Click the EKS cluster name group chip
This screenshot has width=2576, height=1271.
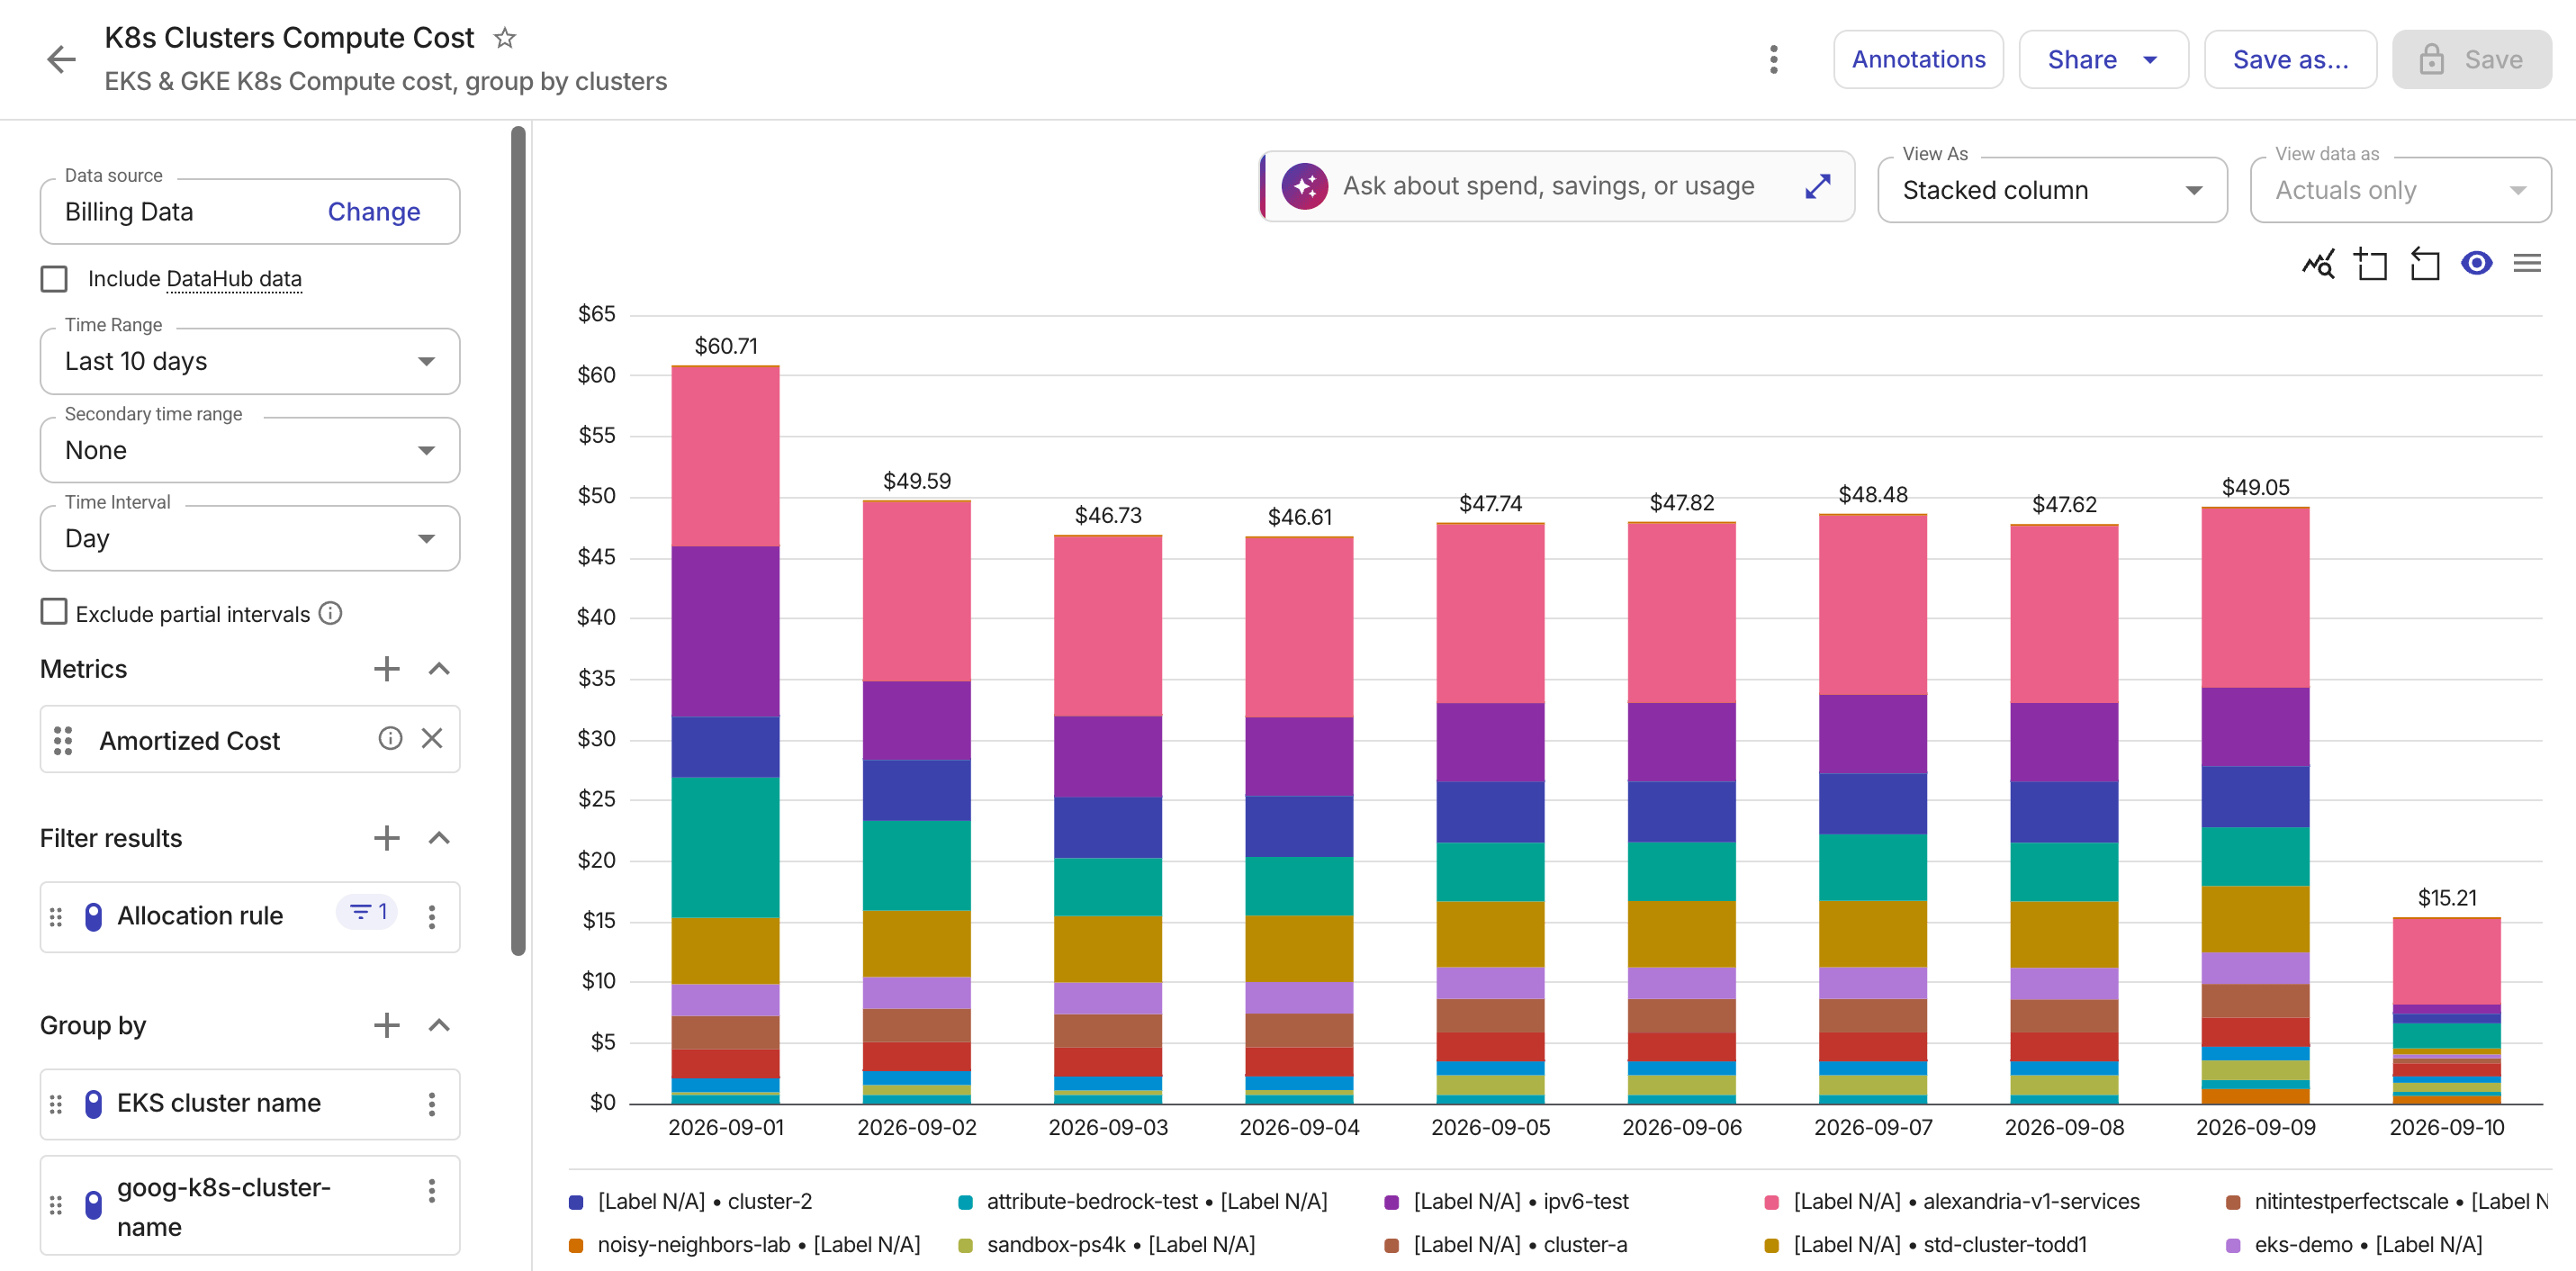pos(250,1104)
